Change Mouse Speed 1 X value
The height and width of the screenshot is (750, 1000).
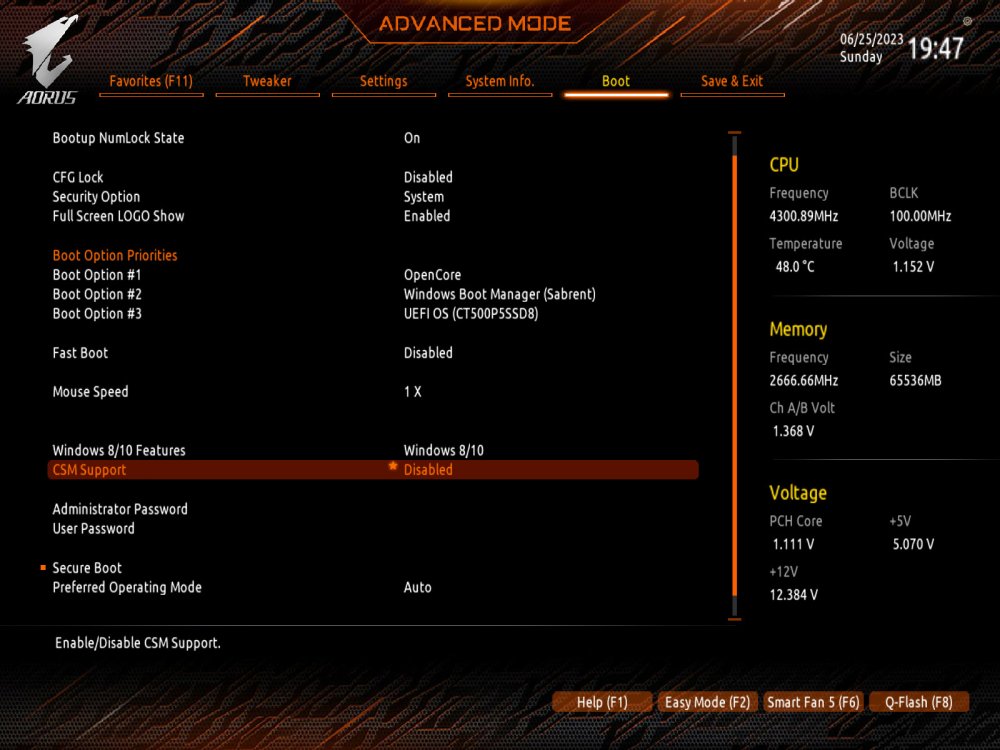(413, 392)
